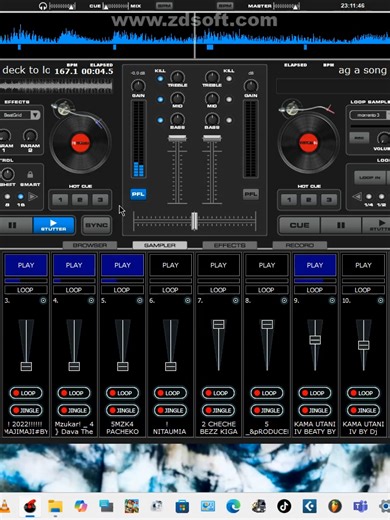Click the left deck Param 2 knob
Screen dimensions: 390x520
30,135
